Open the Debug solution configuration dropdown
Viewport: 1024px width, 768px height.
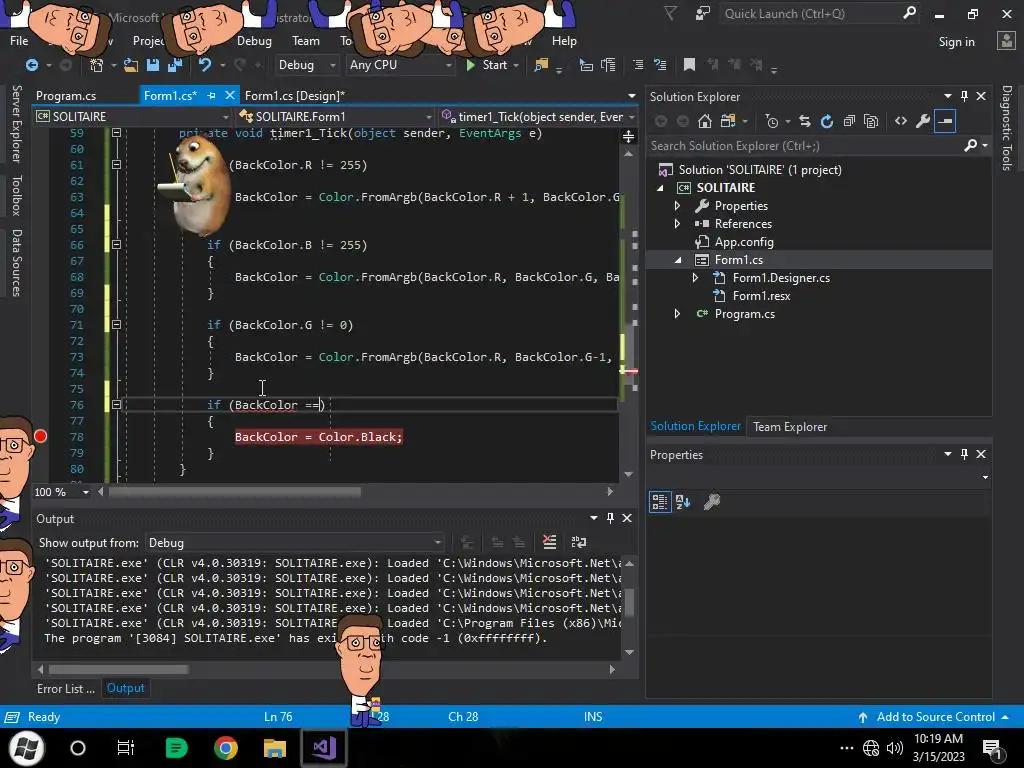[x=306, y=65]
